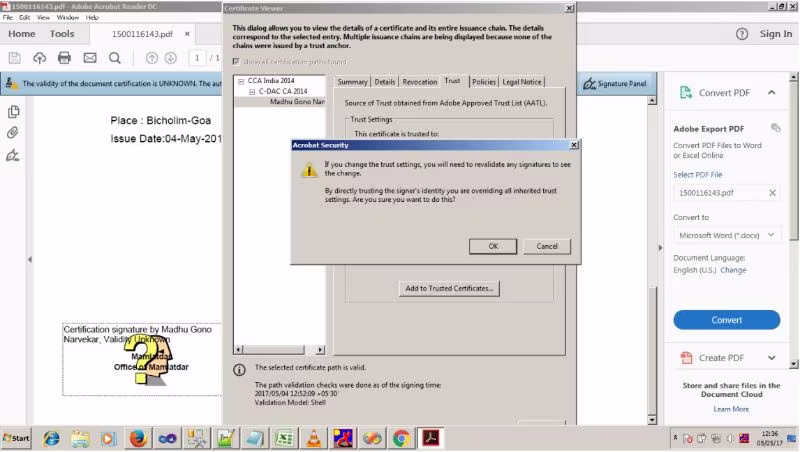Click the help question mark icon

tap(742, 34)
